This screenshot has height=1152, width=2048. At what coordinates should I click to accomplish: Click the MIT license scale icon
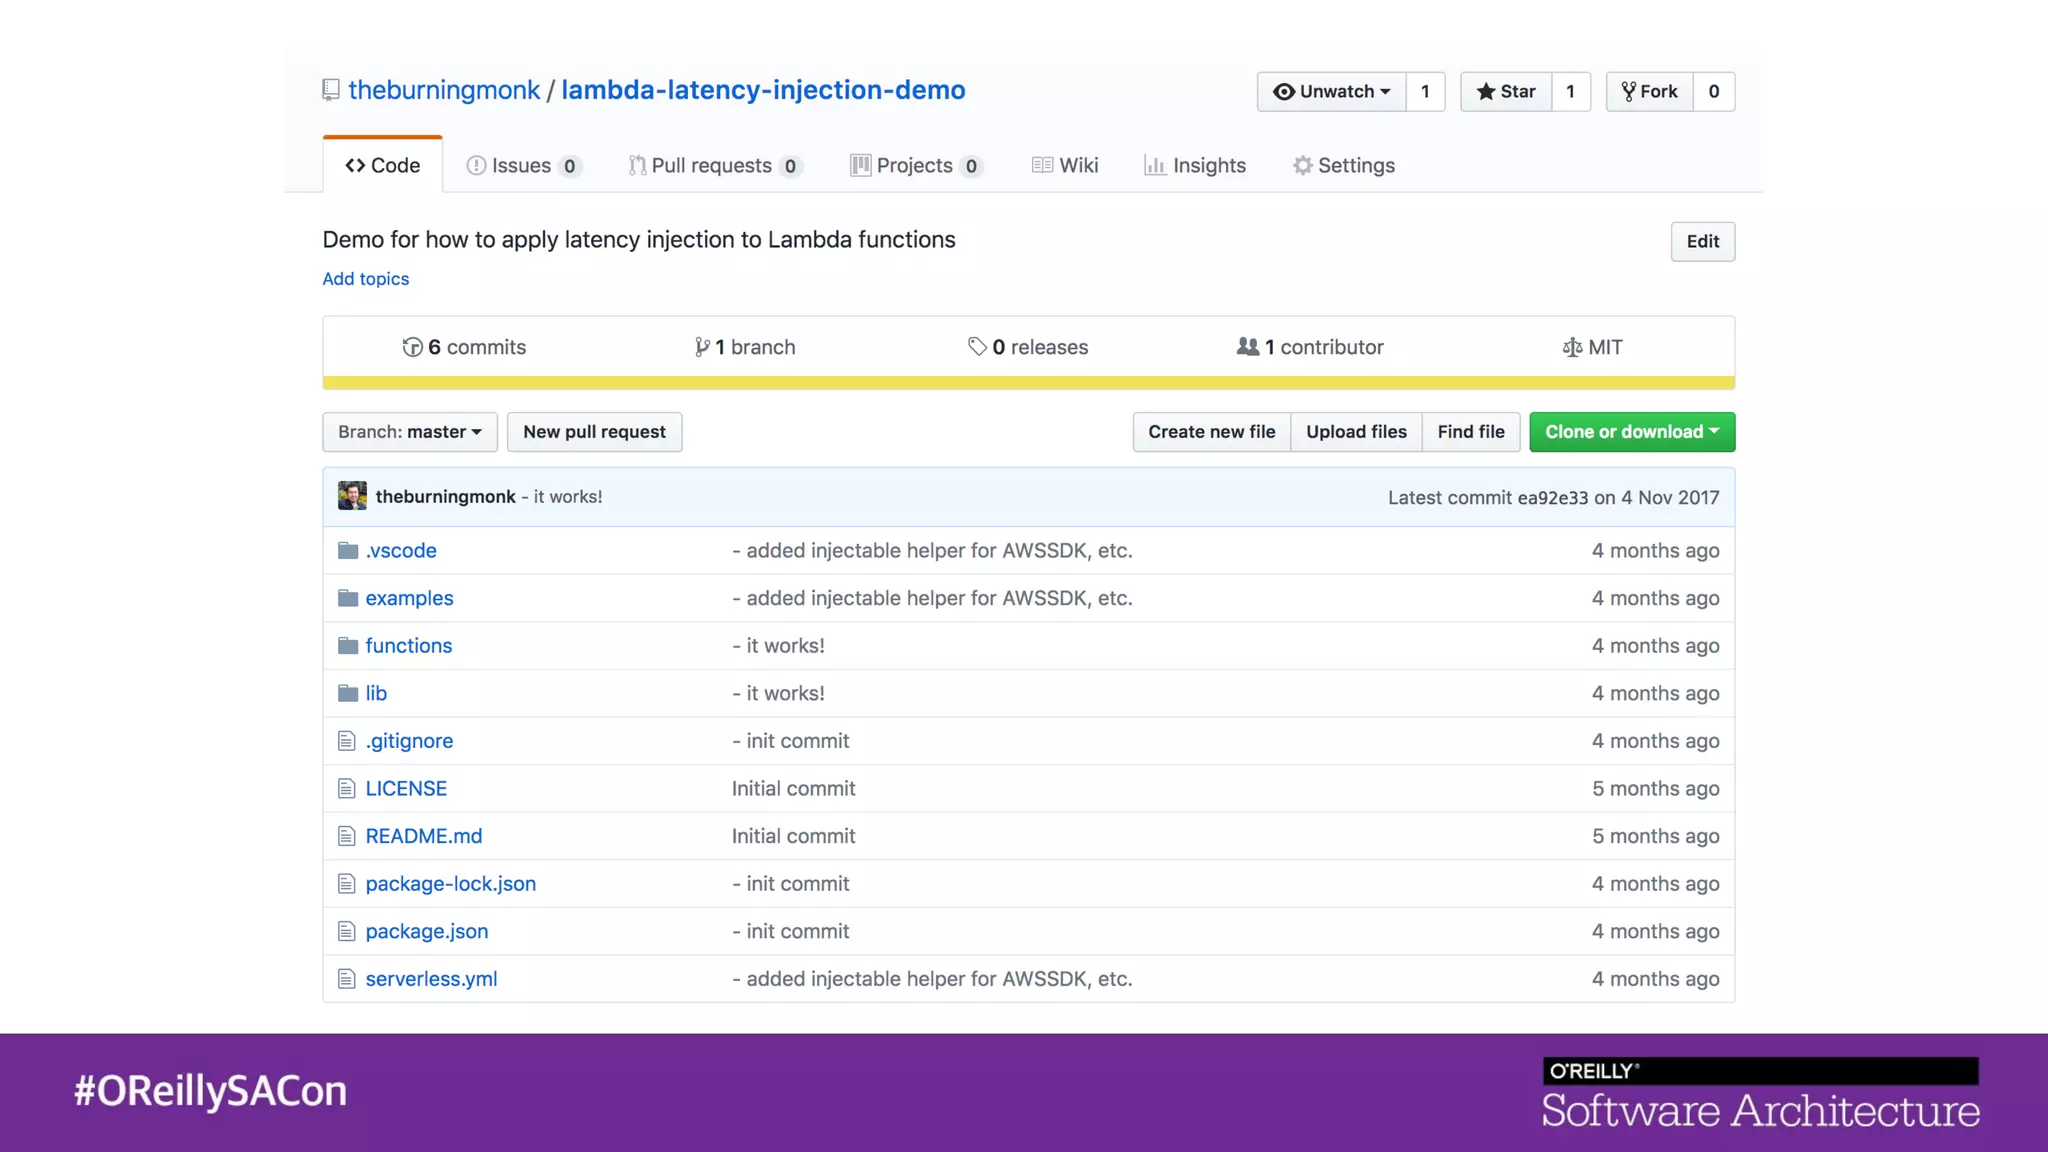click(1572, 347)
